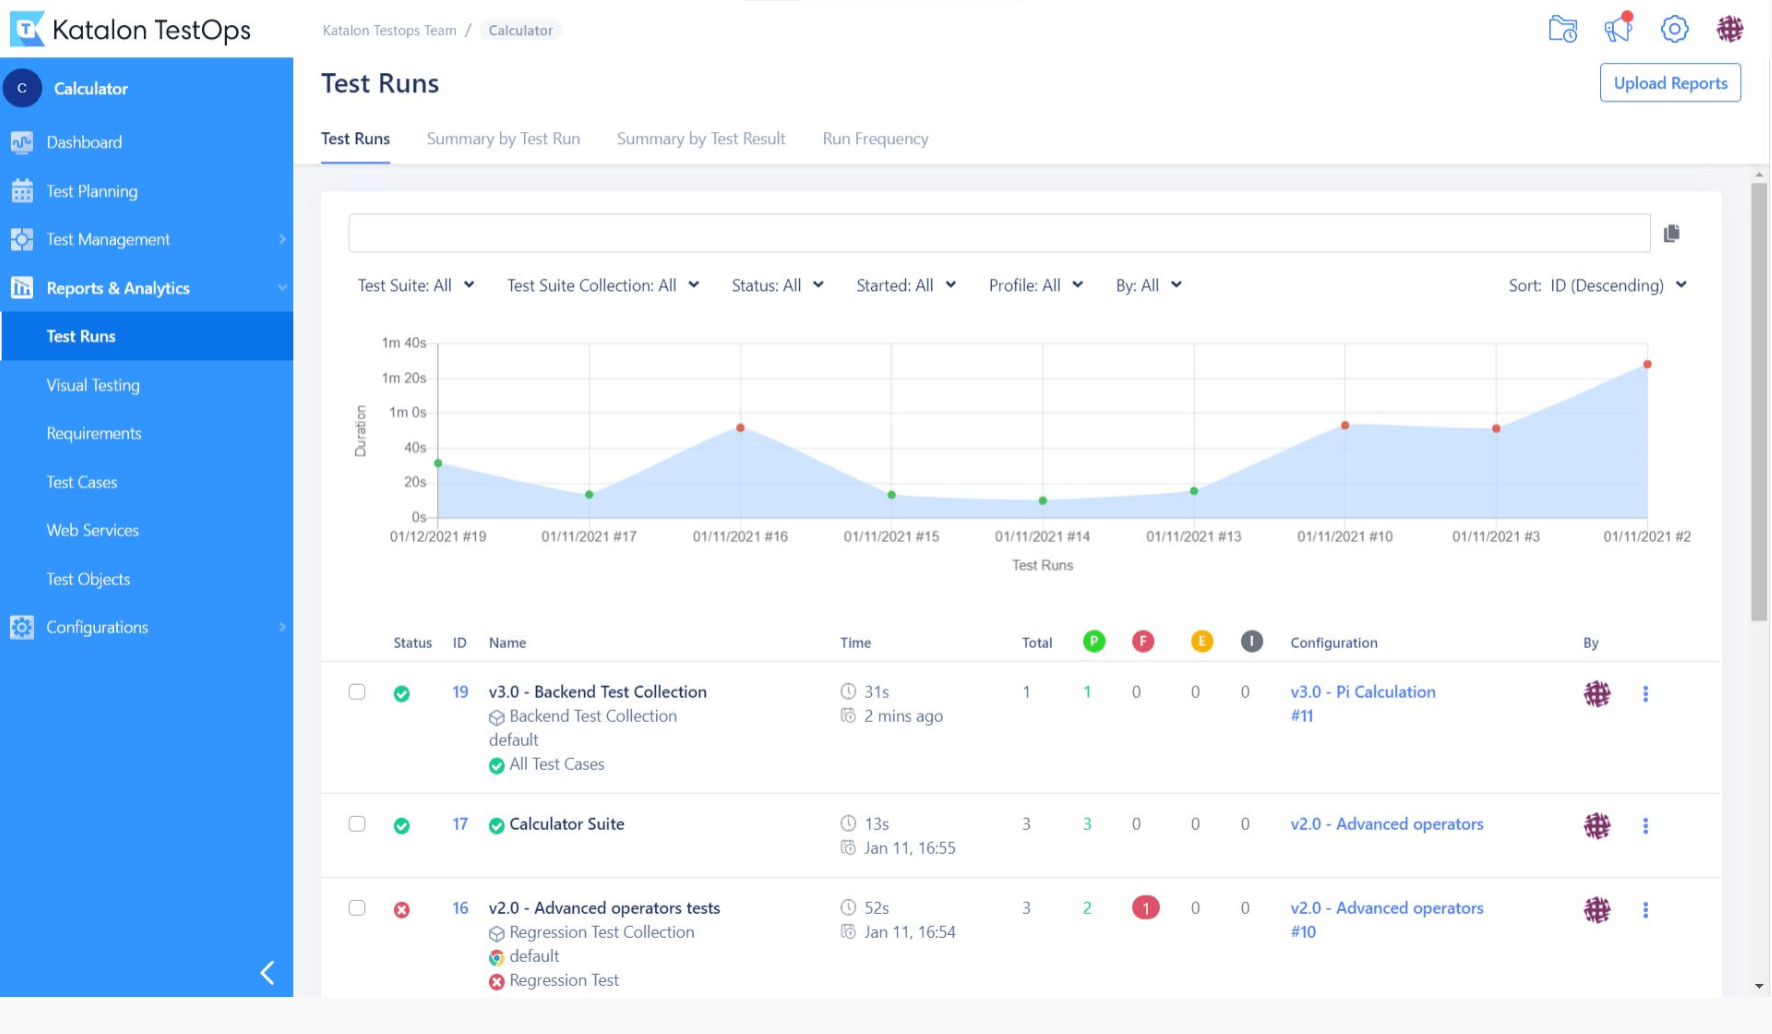
Task: Select the Test Runs tab
Action: [x=355, y=138]
